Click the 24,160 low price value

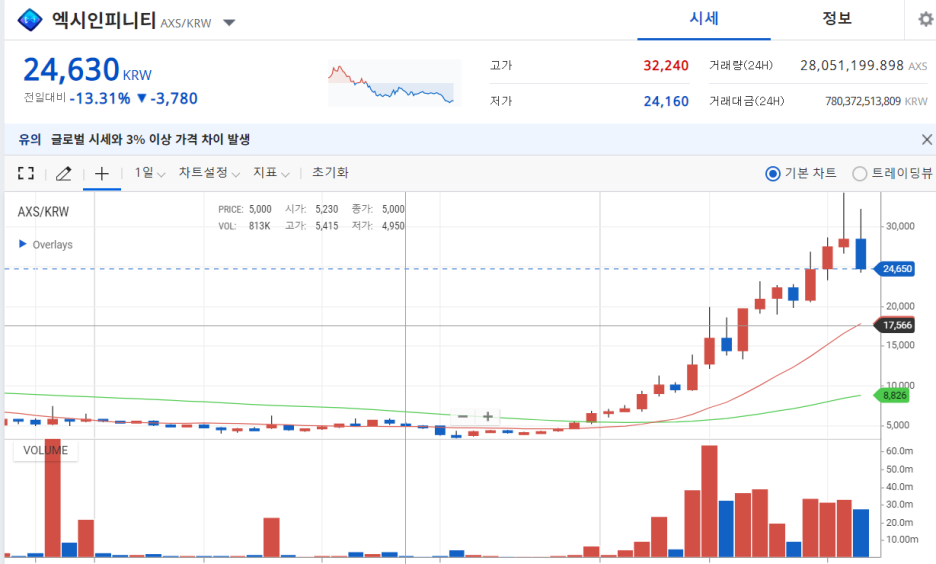[666, 101]
